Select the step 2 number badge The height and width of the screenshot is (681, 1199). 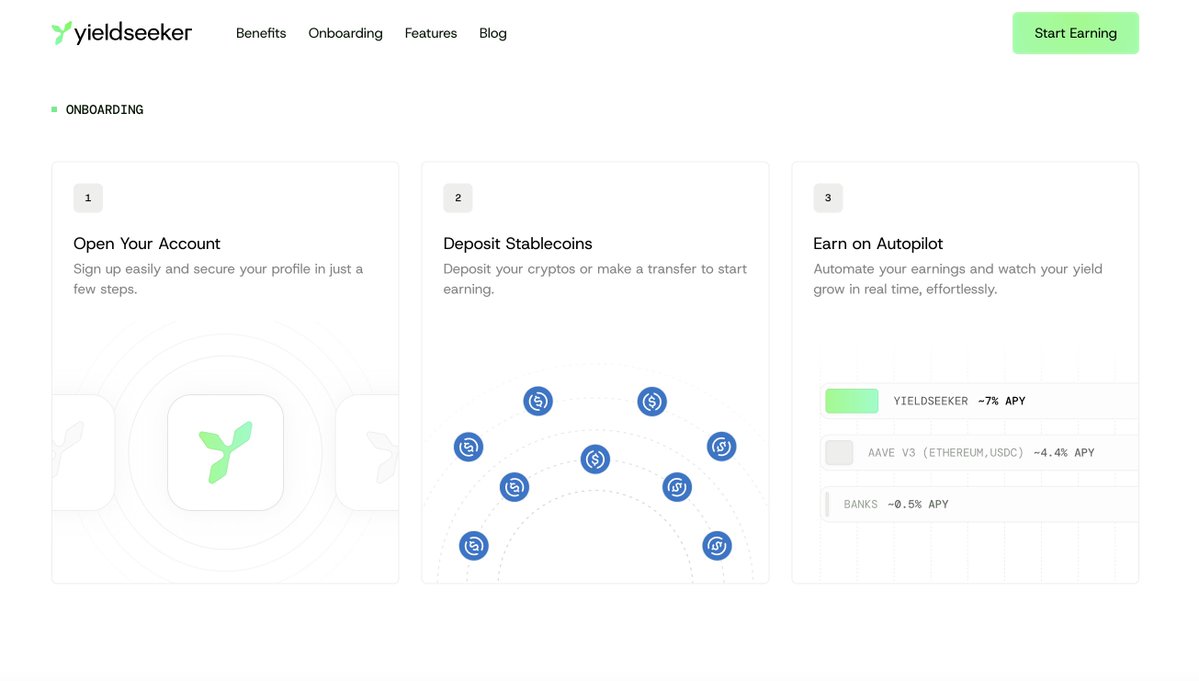pos(458,198)
